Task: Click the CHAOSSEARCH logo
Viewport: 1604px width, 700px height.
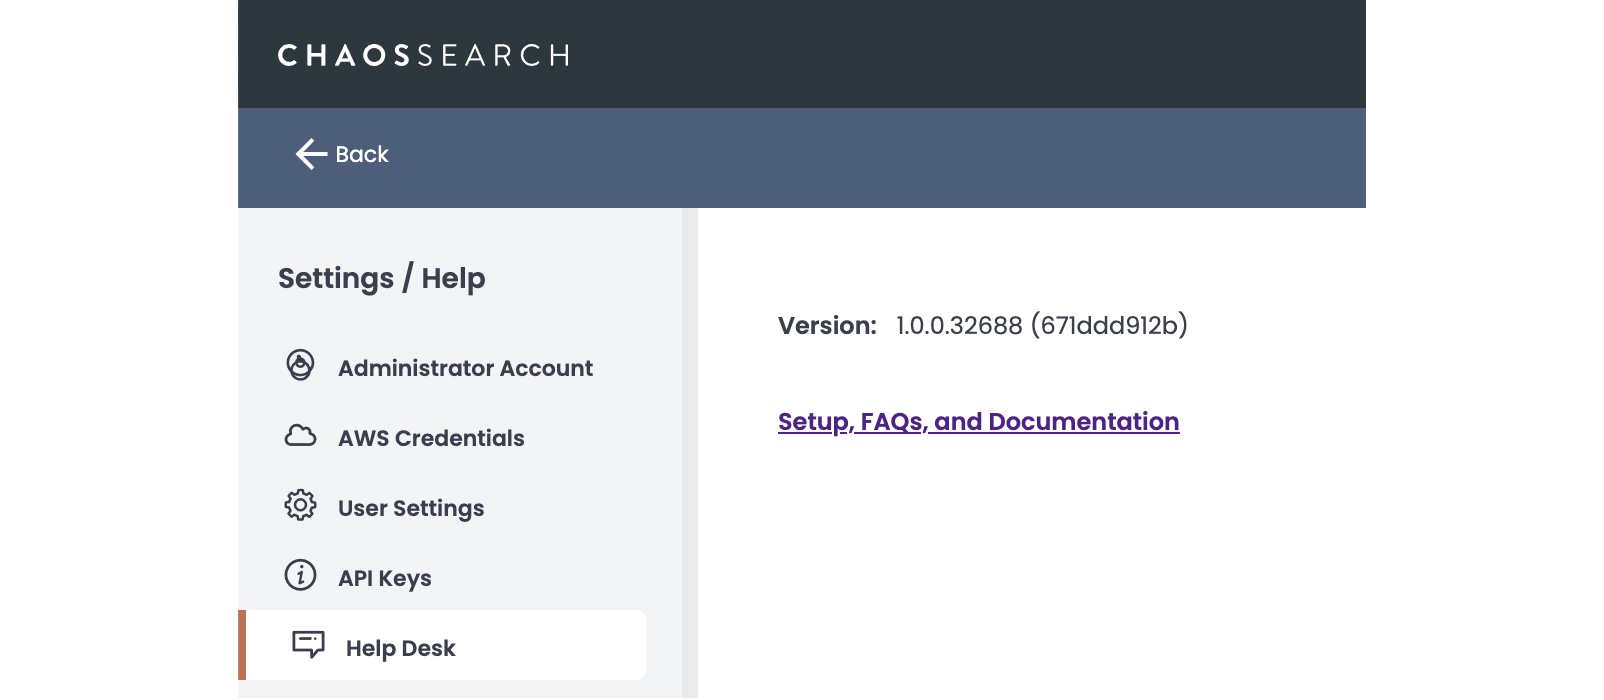Action: pyautogui.click(x=423, y=55)
